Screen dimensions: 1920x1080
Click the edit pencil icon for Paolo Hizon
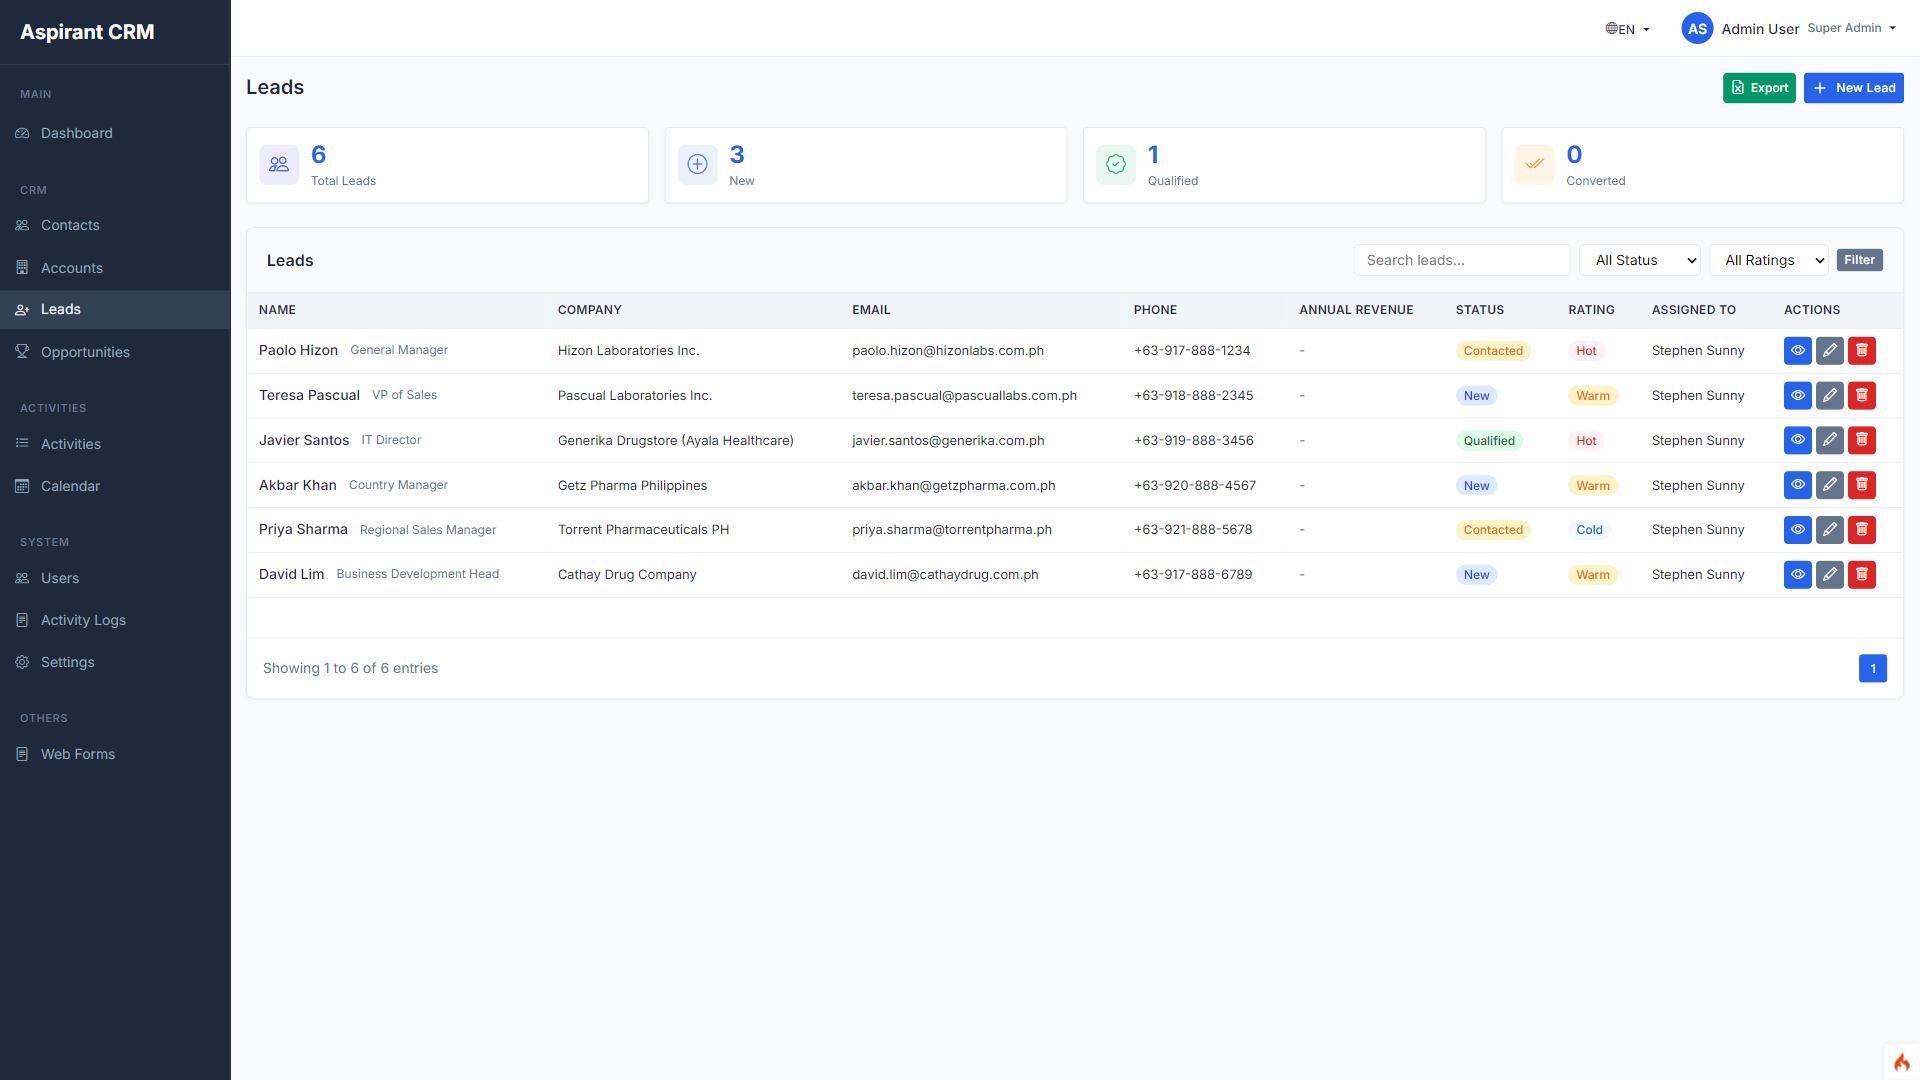tap(1829, 351)
